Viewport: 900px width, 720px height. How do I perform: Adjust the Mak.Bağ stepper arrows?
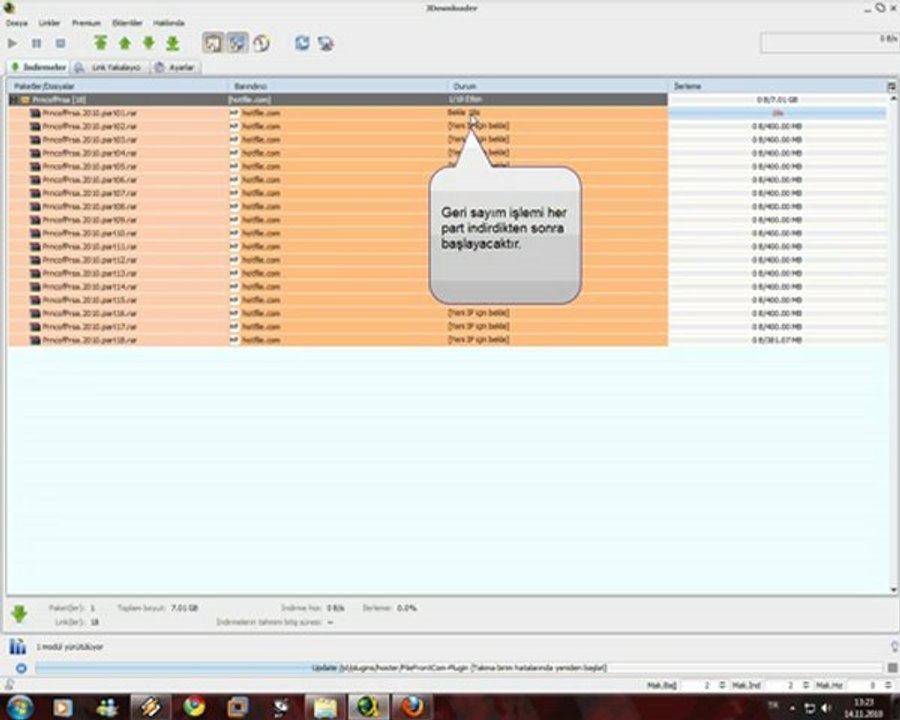(722, 686)
